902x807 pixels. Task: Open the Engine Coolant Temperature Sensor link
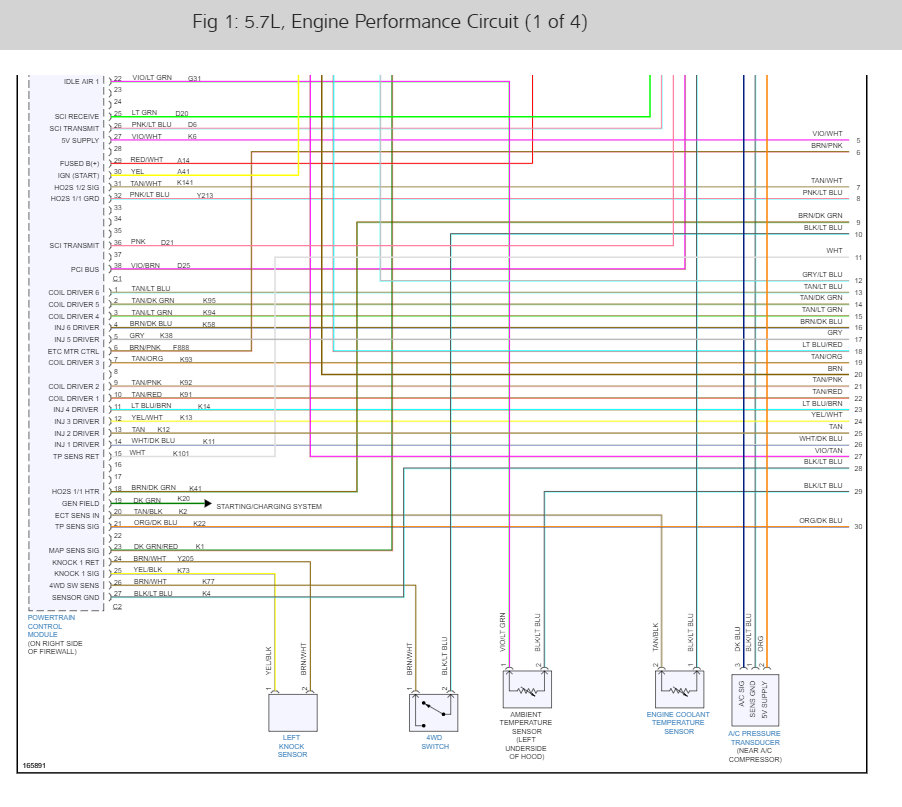tap(678, 723)
